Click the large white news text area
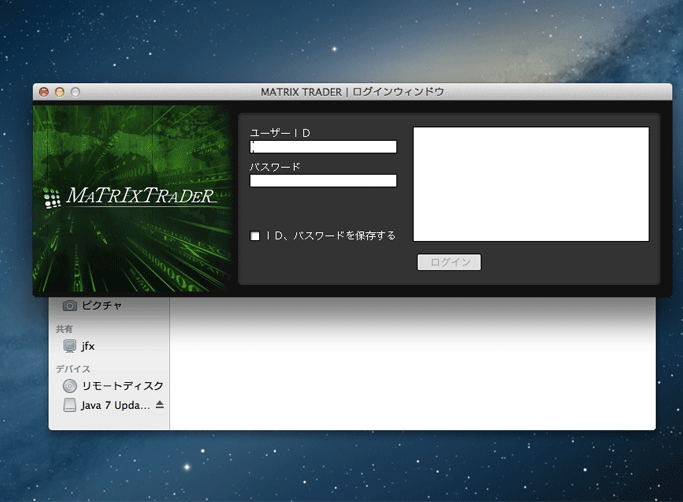The image size is (683, 502). point(531,184)
